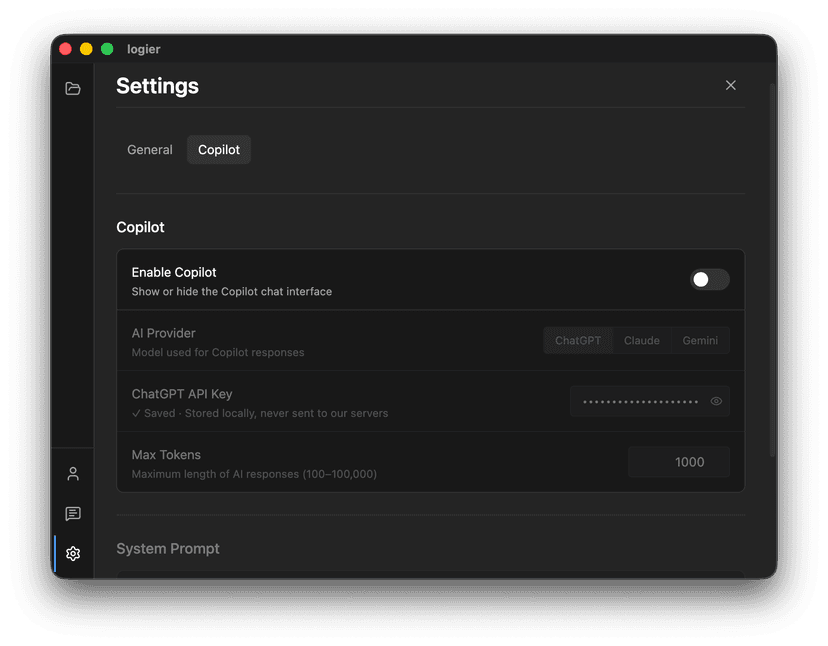Click the yellow minimize window button
Viewport: 828px width, 646px height.
click(x=86, y=49)
